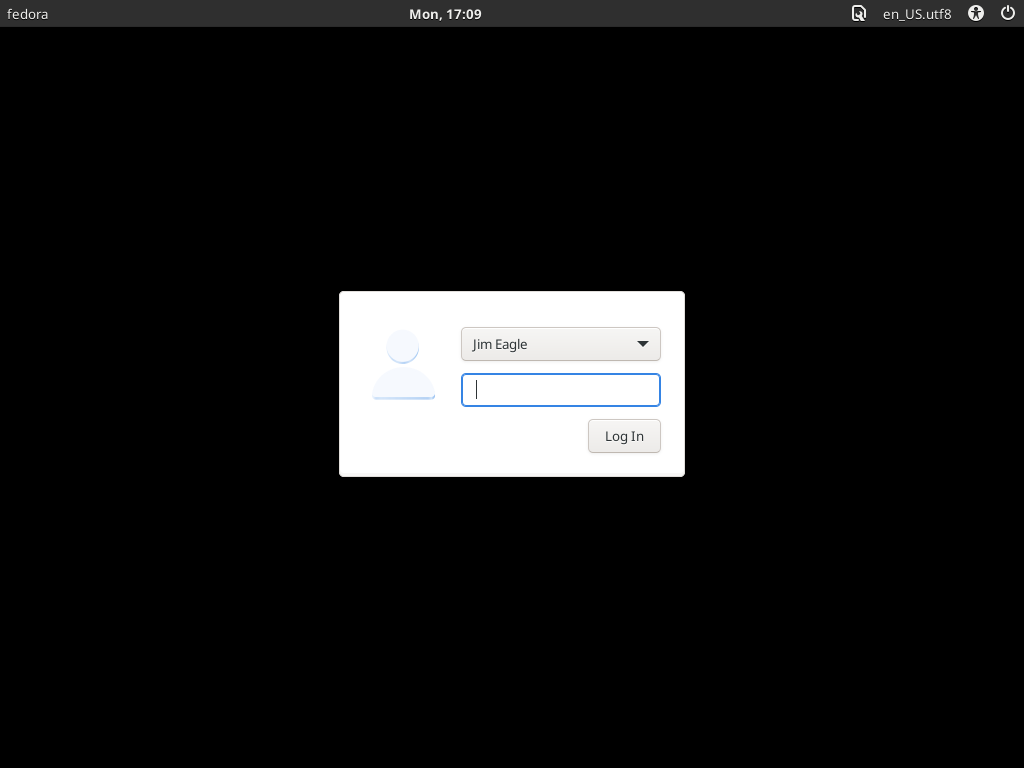Click the Mon, 17:09 clock

[x=445, y=14]
